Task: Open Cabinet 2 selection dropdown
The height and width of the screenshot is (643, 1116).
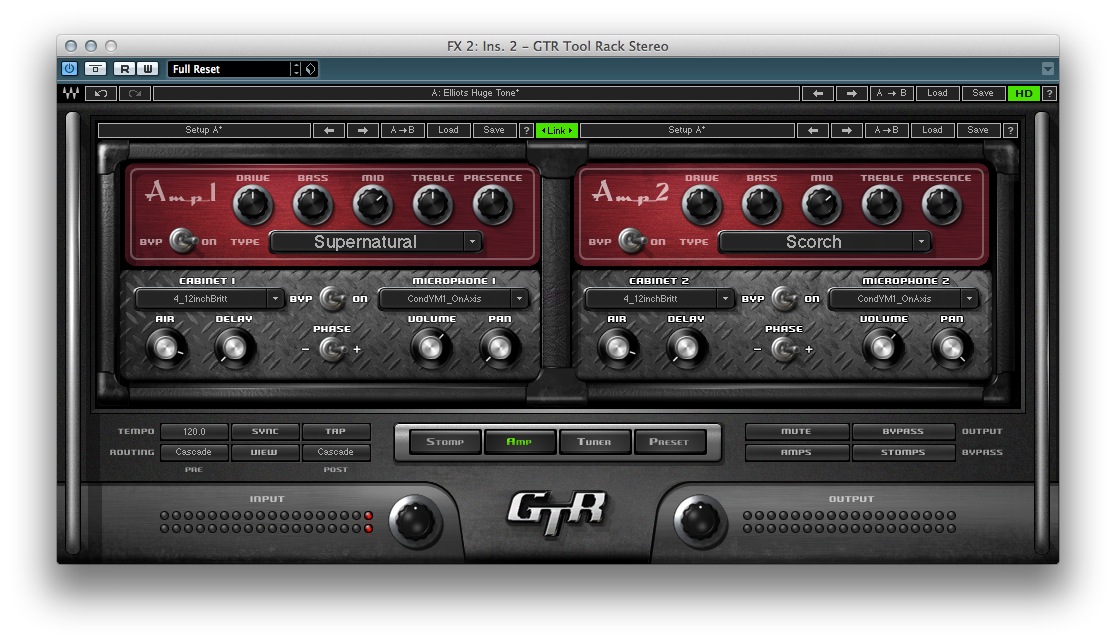Action: coord(658,299)
